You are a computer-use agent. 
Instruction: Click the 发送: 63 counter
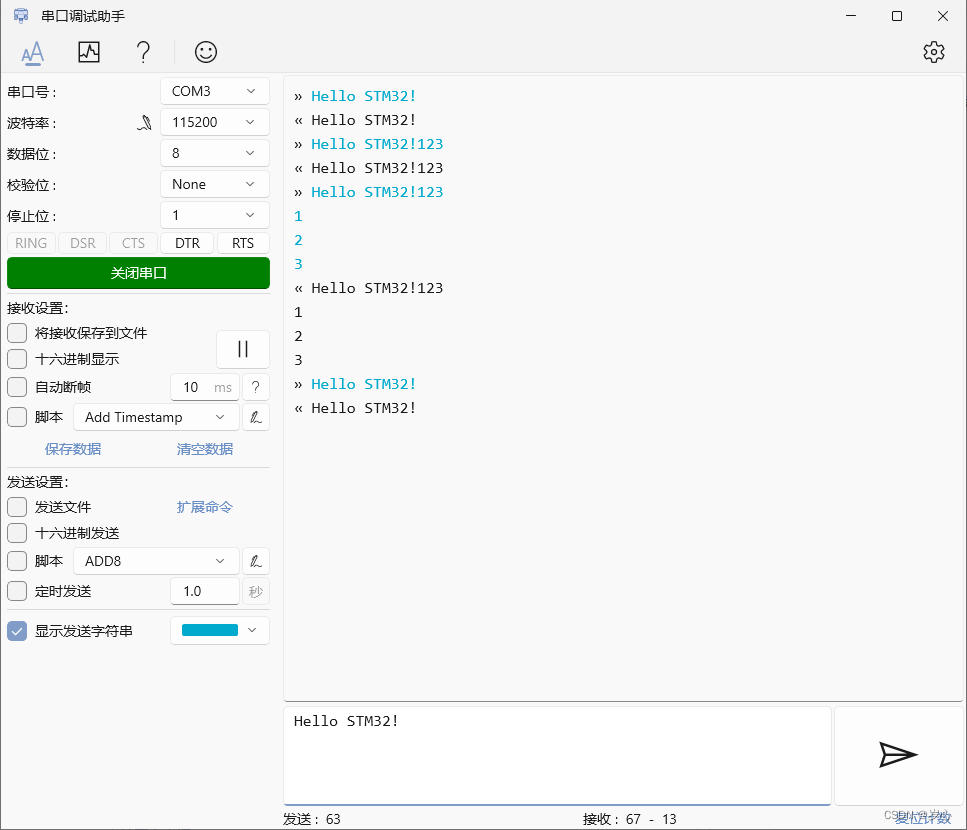[x=311, y=819]
